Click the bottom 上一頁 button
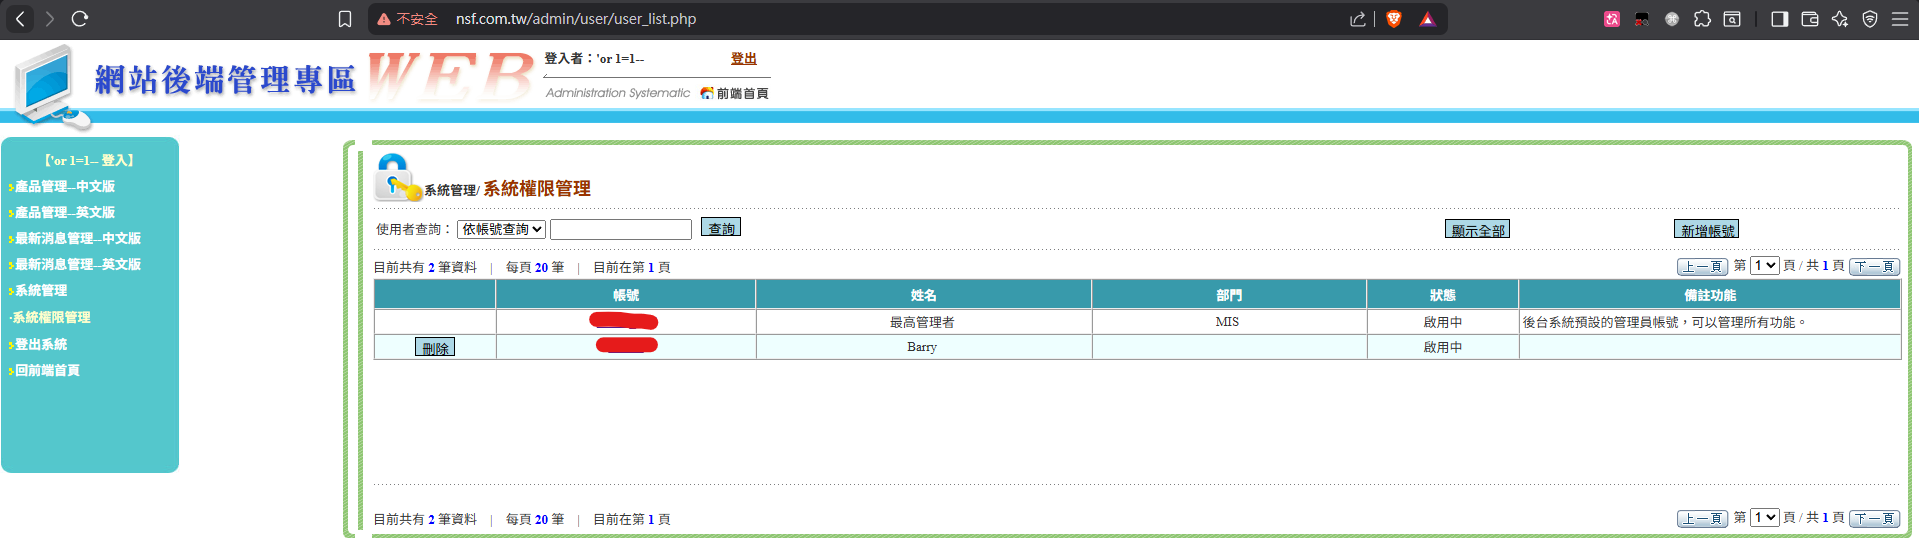Image resolution: width=1919 pixels, height=538 pixels. pyautogui.click(x=1702, y=518)
